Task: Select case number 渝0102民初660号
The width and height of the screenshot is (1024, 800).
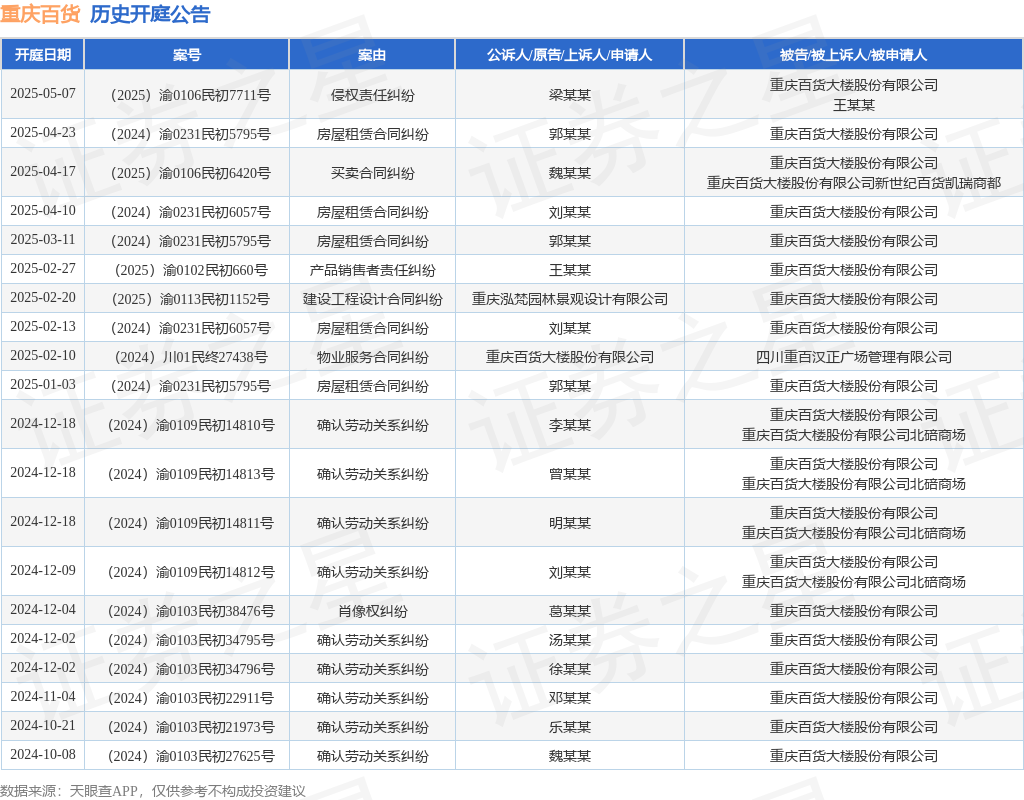Action: pyautogui.click(x=190, y=270)
